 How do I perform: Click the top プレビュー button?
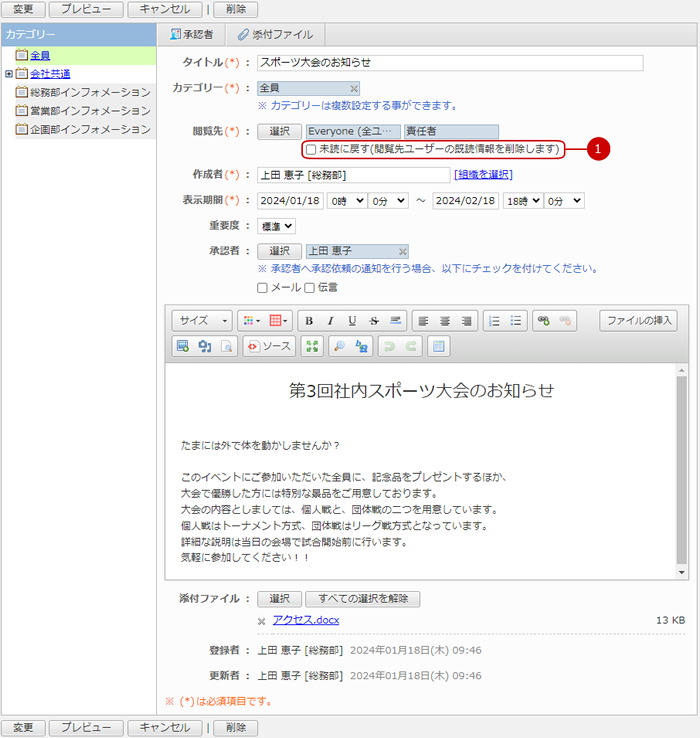(x=86, y=9)
